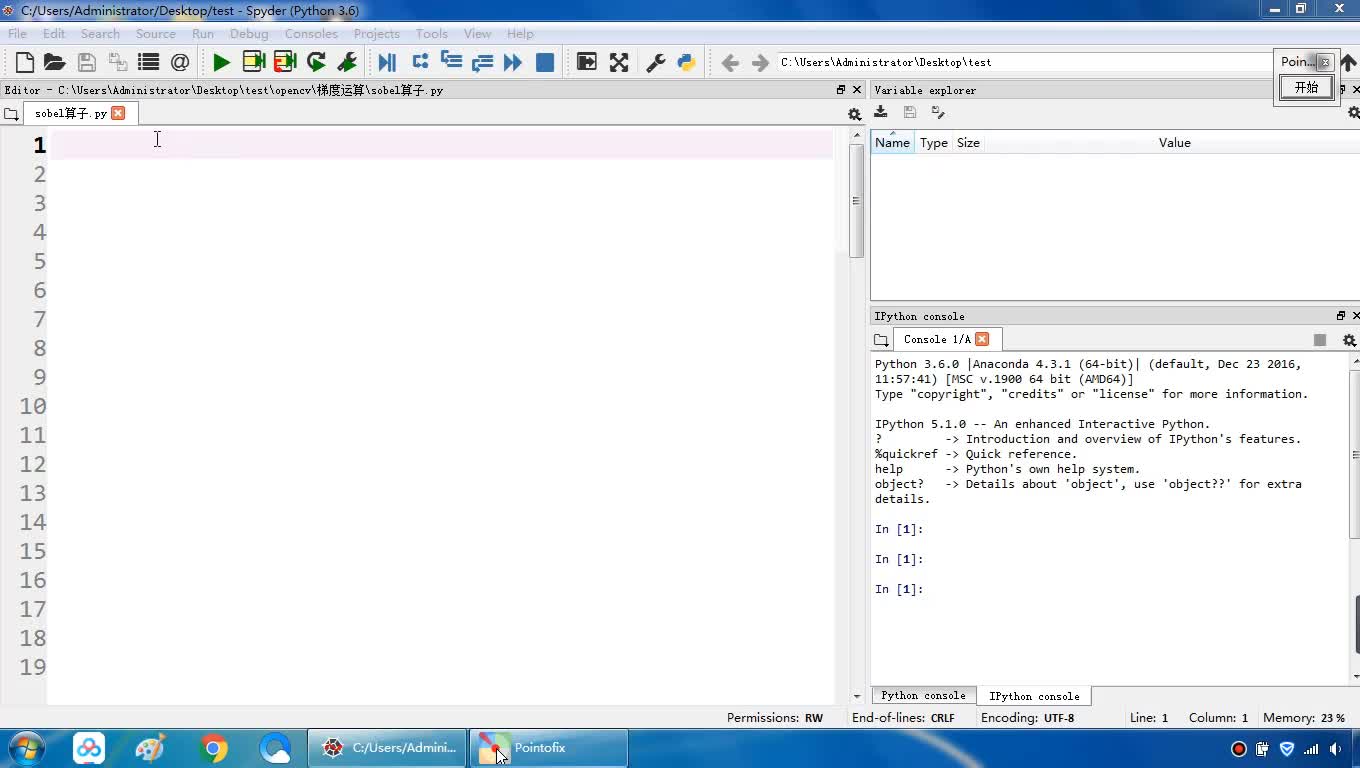
Task: Sort variables by the Name column header
Action: [892, 143]
